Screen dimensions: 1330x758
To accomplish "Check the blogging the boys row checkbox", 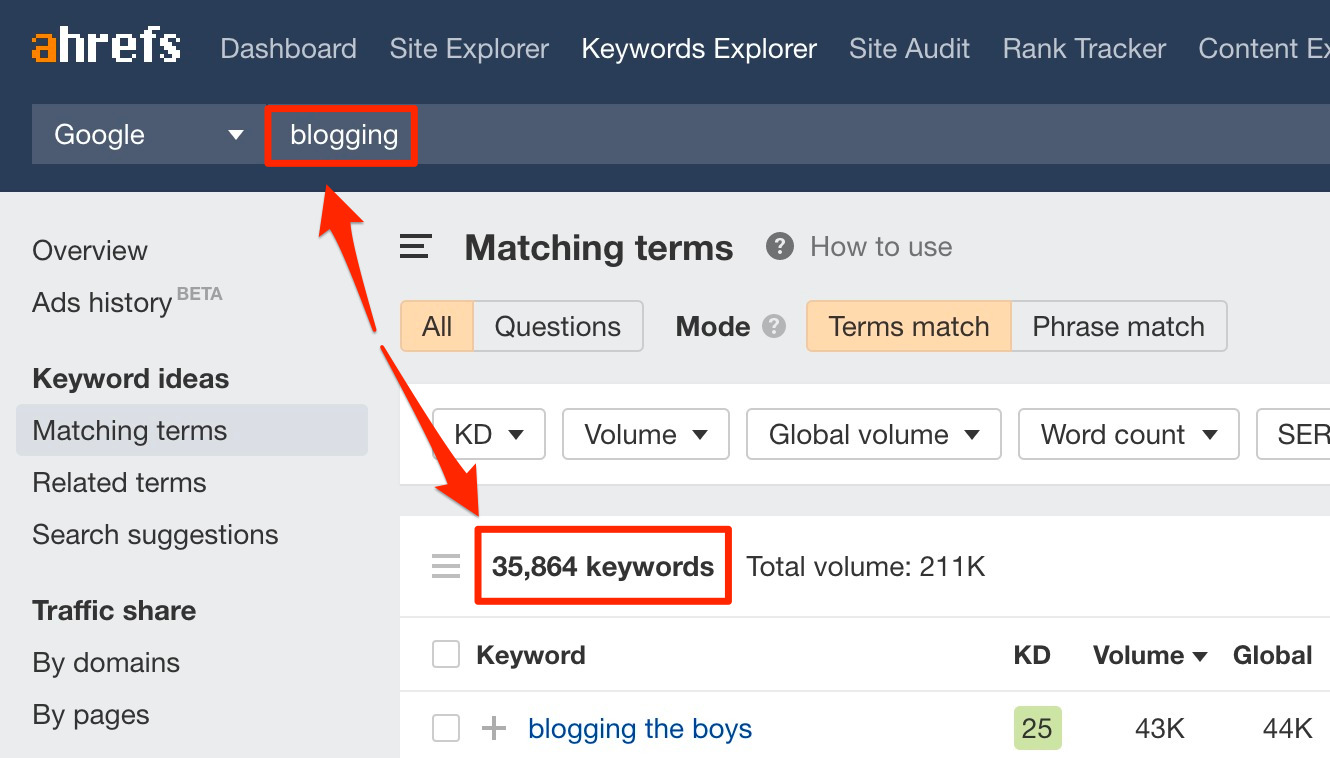I will (x=446, y=729).
